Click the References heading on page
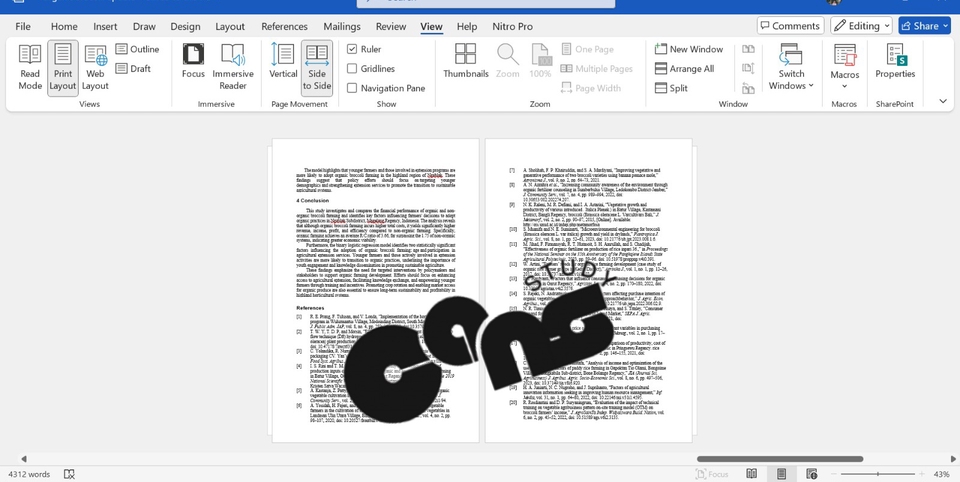The height and width of the screenshot is (482, 960). pyautogui.click(x=310, y=308)
